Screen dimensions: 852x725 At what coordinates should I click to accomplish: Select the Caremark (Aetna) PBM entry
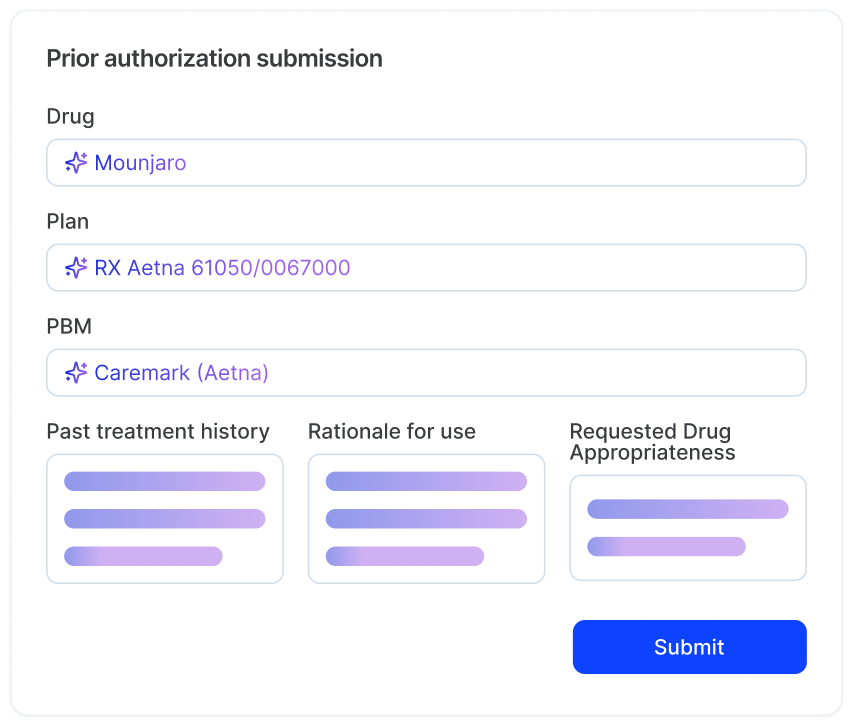pos(181,372)
